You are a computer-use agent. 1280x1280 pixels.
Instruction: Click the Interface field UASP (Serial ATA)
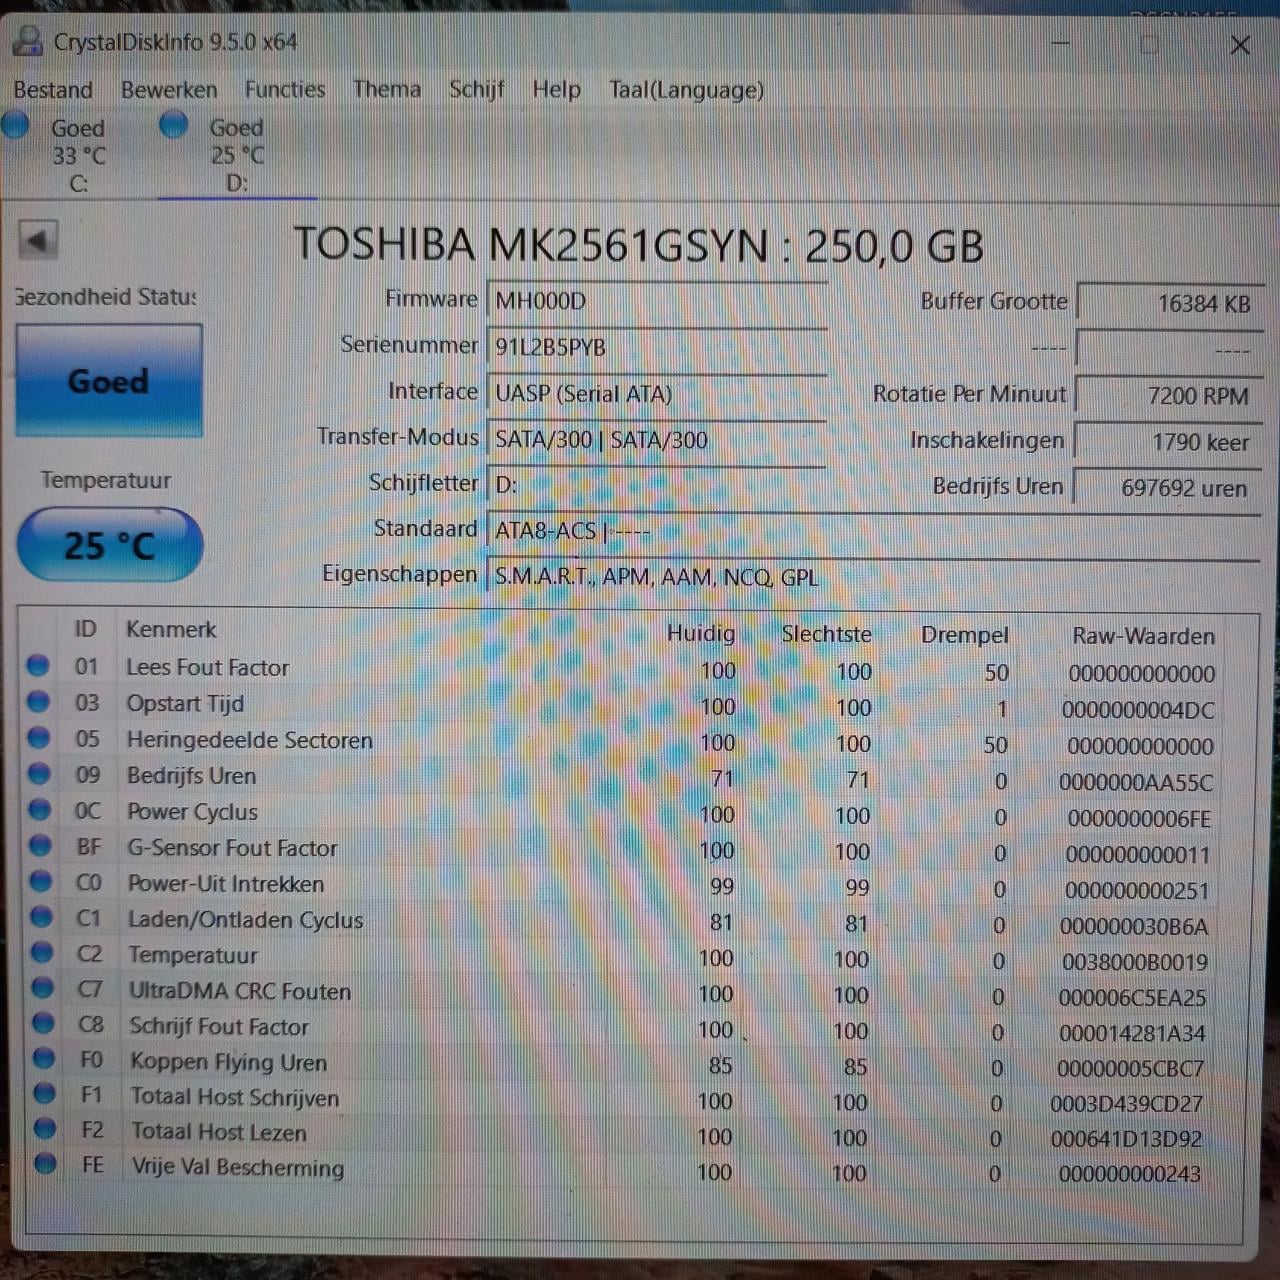pyautogui.click(x=657, y=393)
